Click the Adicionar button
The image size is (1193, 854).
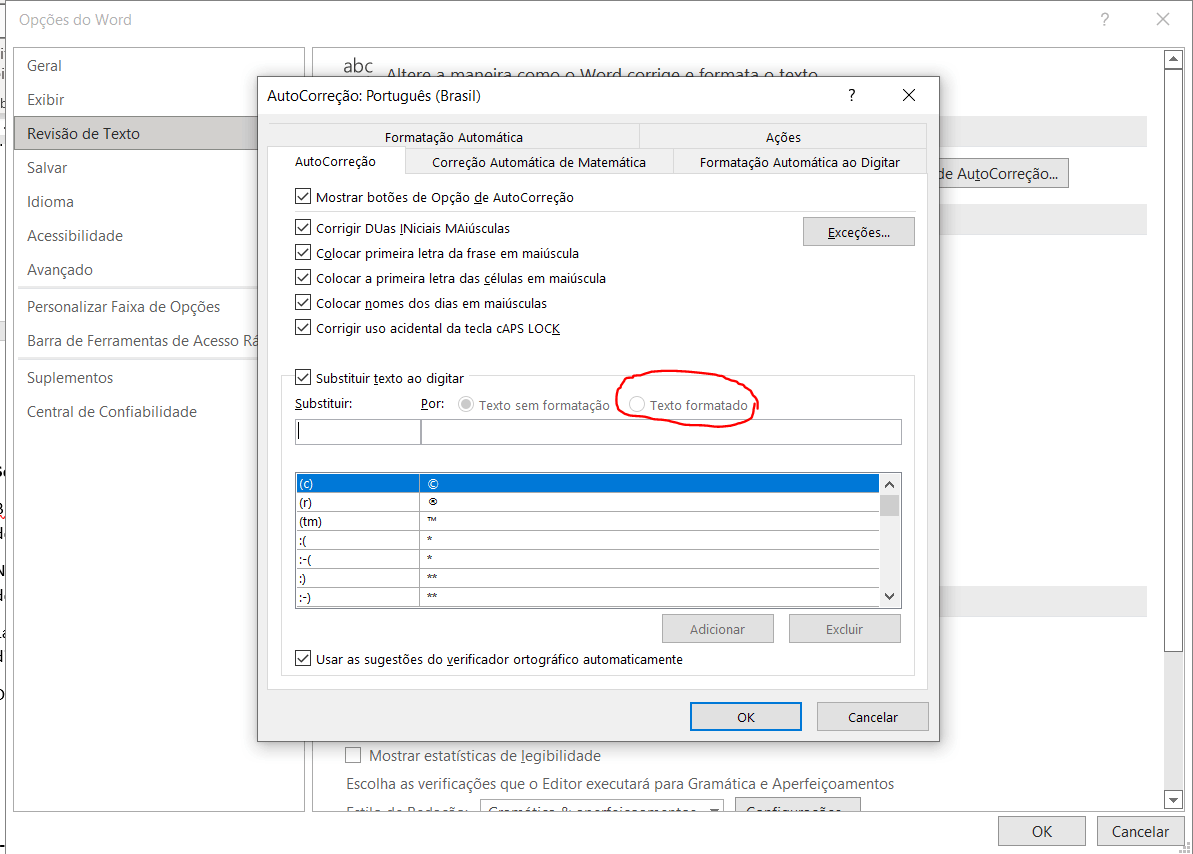click(717, 629)
